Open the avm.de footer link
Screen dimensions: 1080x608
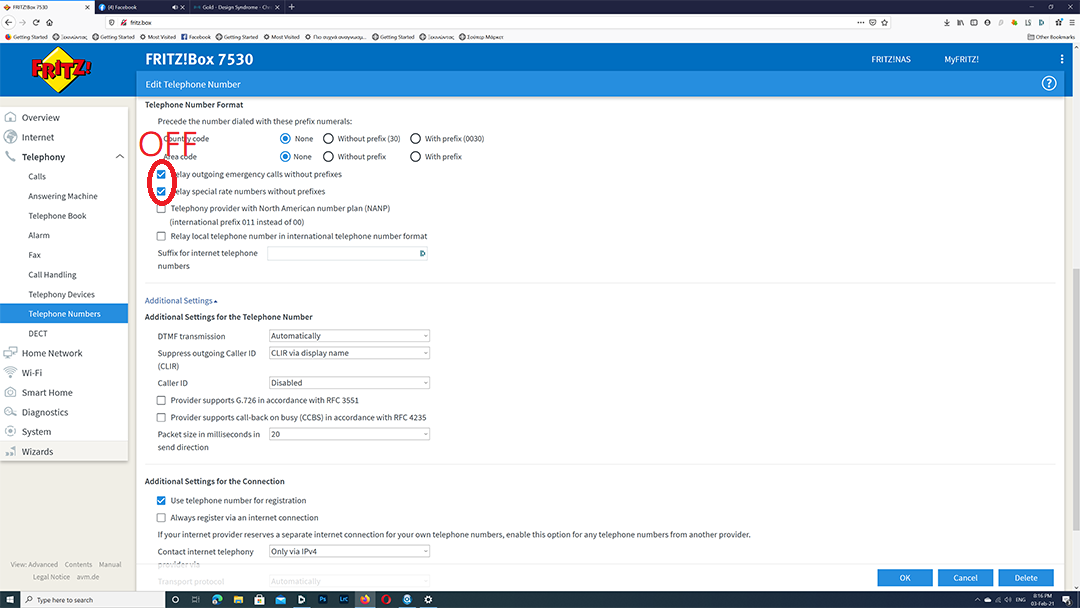pyautogui.click(x=87, y=577)
